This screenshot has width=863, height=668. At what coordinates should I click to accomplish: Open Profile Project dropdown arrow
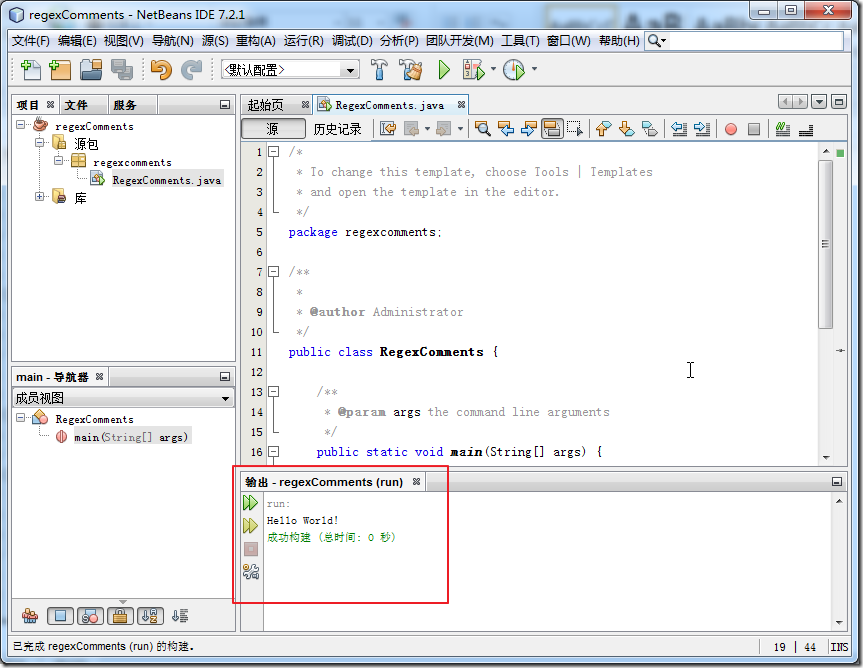[x=534, y=69]
